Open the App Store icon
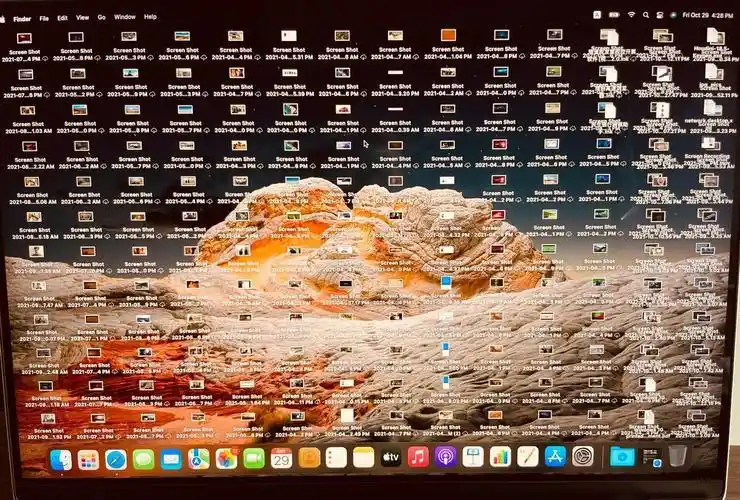Image resolution: width=740 pixels, height=500 pixels. pyautogui.click(x=555, y=456)
